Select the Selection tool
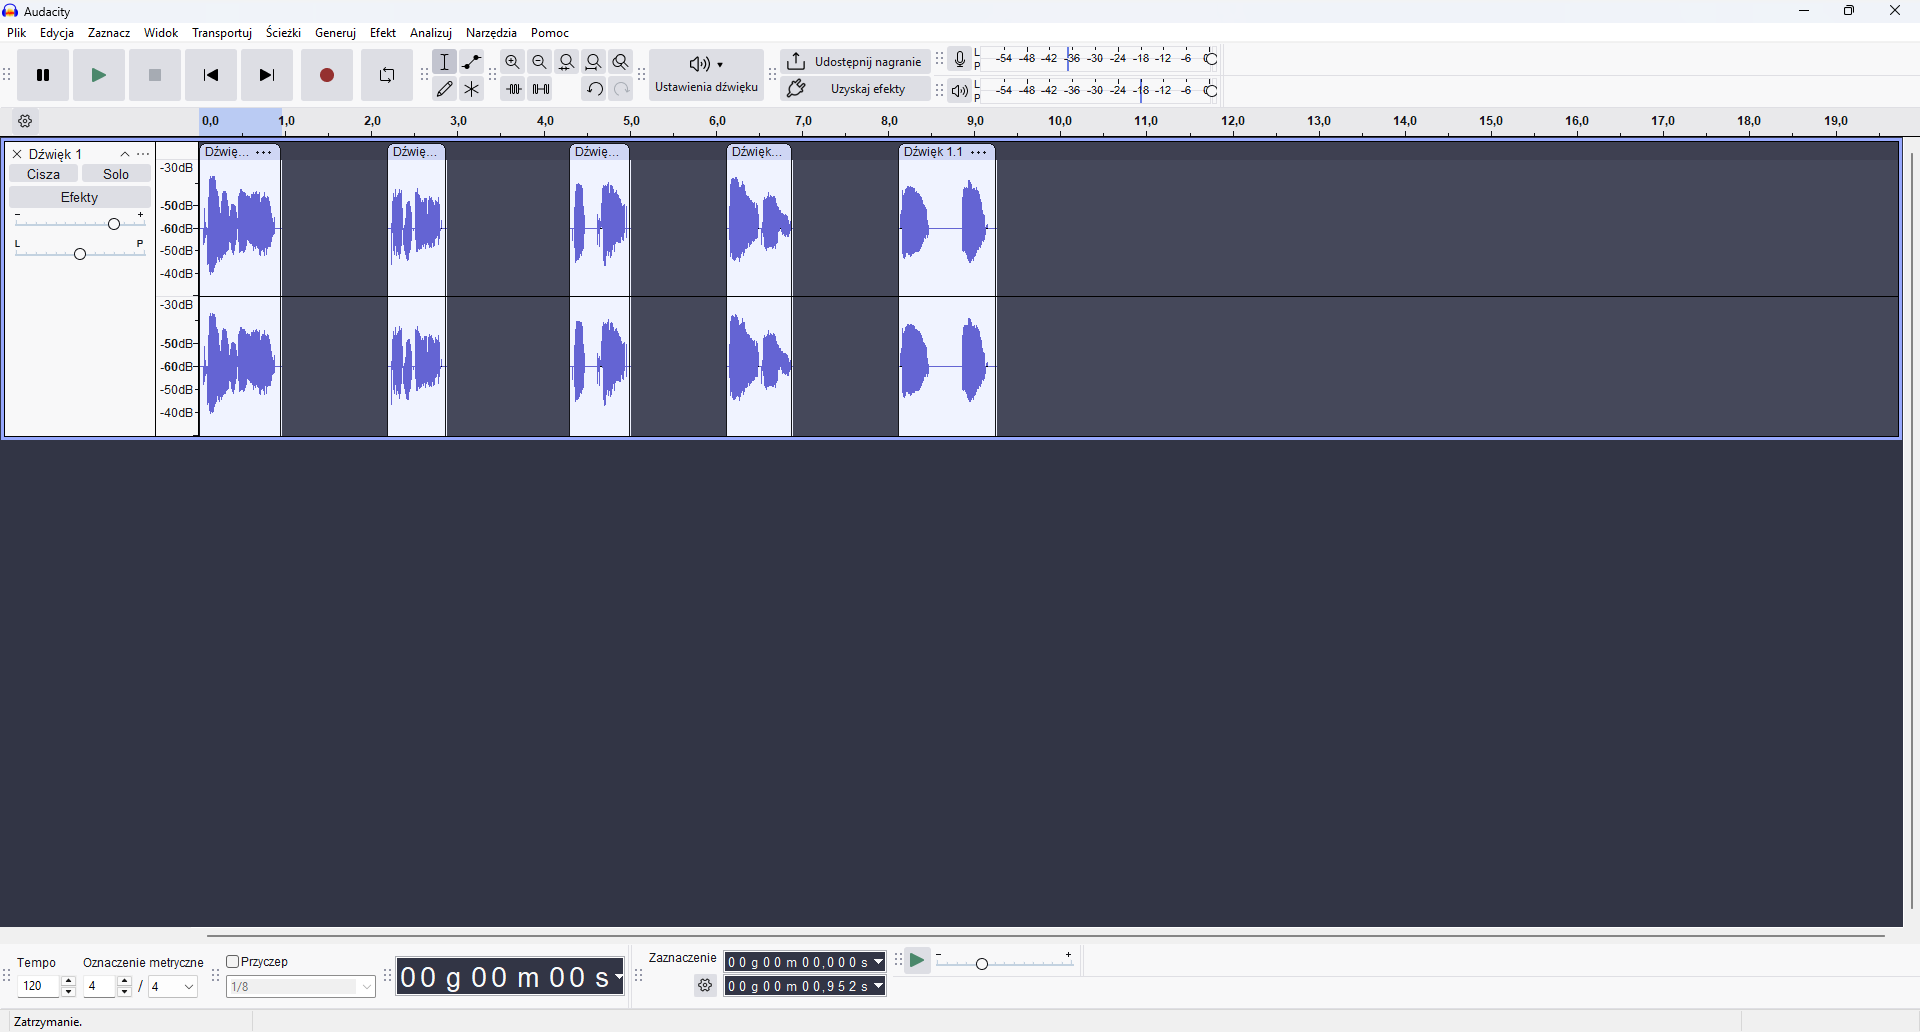This screenshot has height=1032, width=1920. point(445,61)
